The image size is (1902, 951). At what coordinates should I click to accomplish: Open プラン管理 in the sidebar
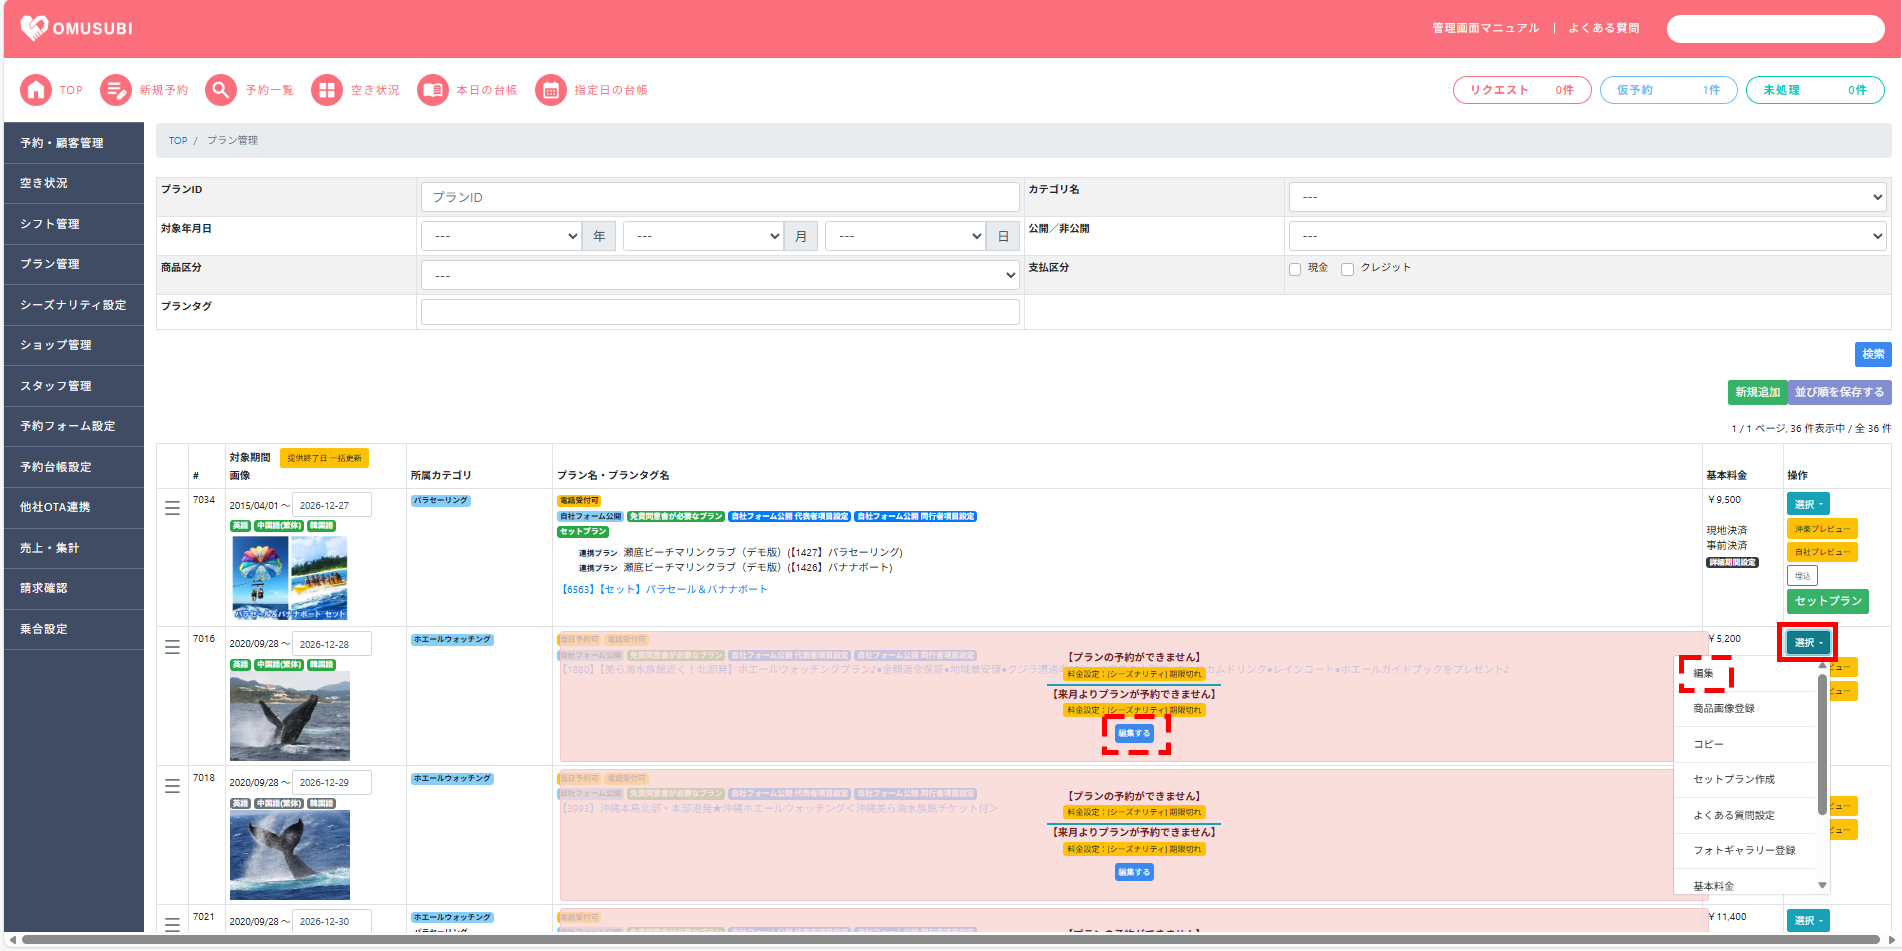50,264
